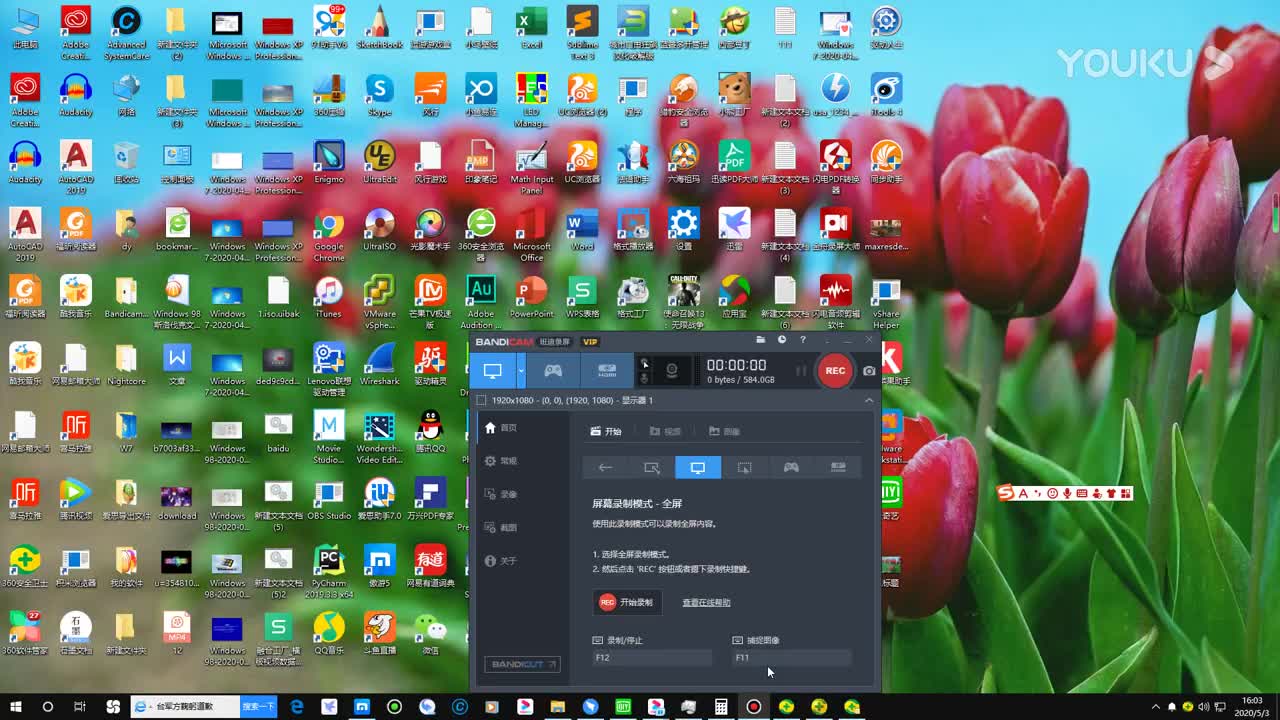Screen dimensions: 1280x720
Task: Open the iTunes desktop icon
Action: click(329, 296)
